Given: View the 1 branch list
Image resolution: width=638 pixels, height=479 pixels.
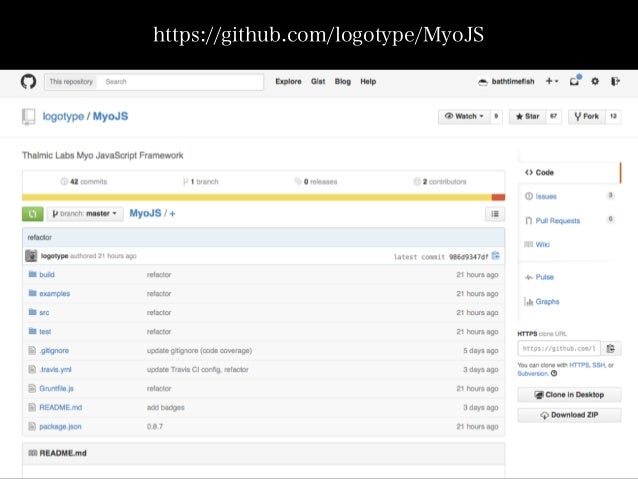Looking at the screenshot, I should (201, 182).
